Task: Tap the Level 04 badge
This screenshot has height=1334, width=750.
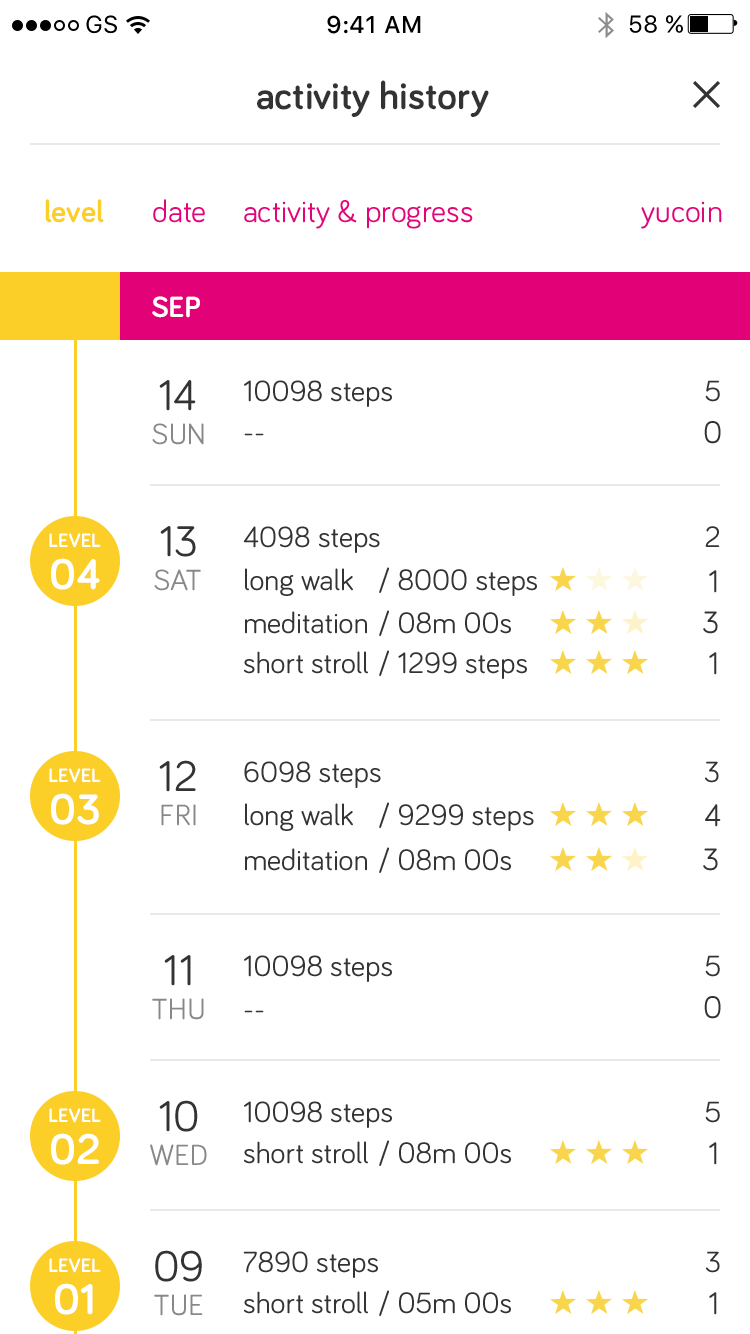Action: point(75,561)
